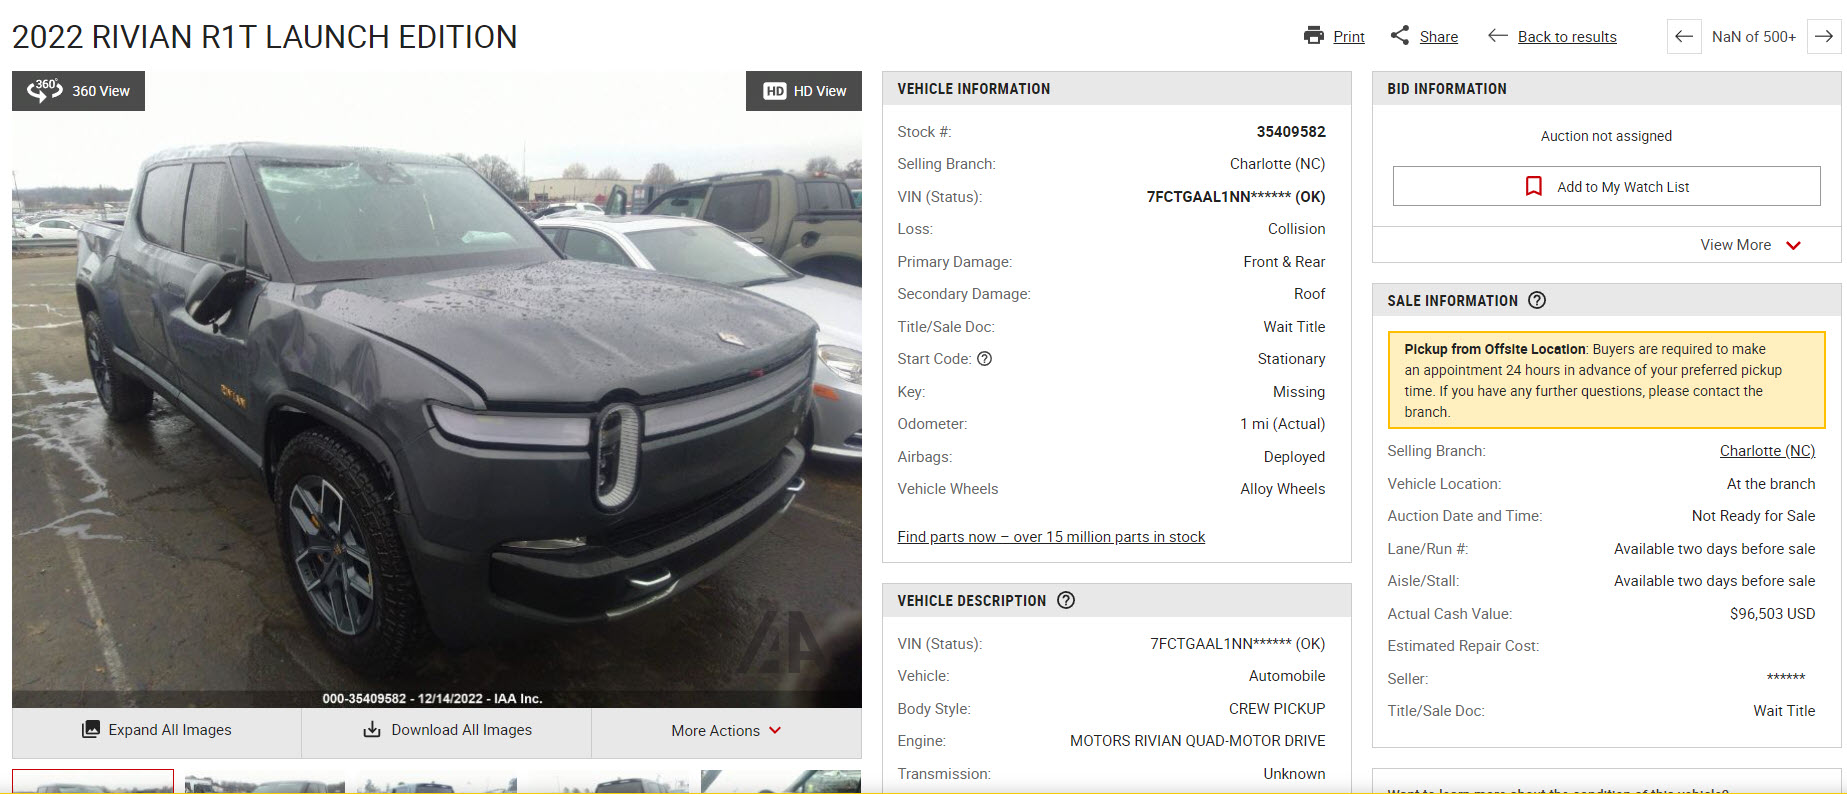Click Back to results link
Image resolution: width=1847 pixels, height=794 pixels.
click(x=1567, y=37)
